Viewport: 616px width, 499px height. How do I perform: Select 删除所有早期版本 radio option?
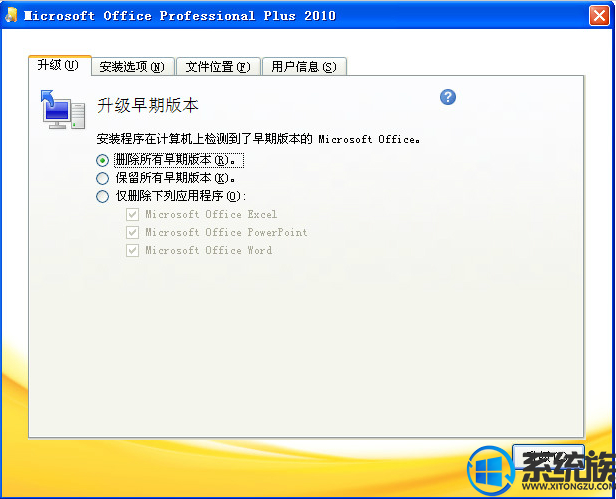(103, 160)
